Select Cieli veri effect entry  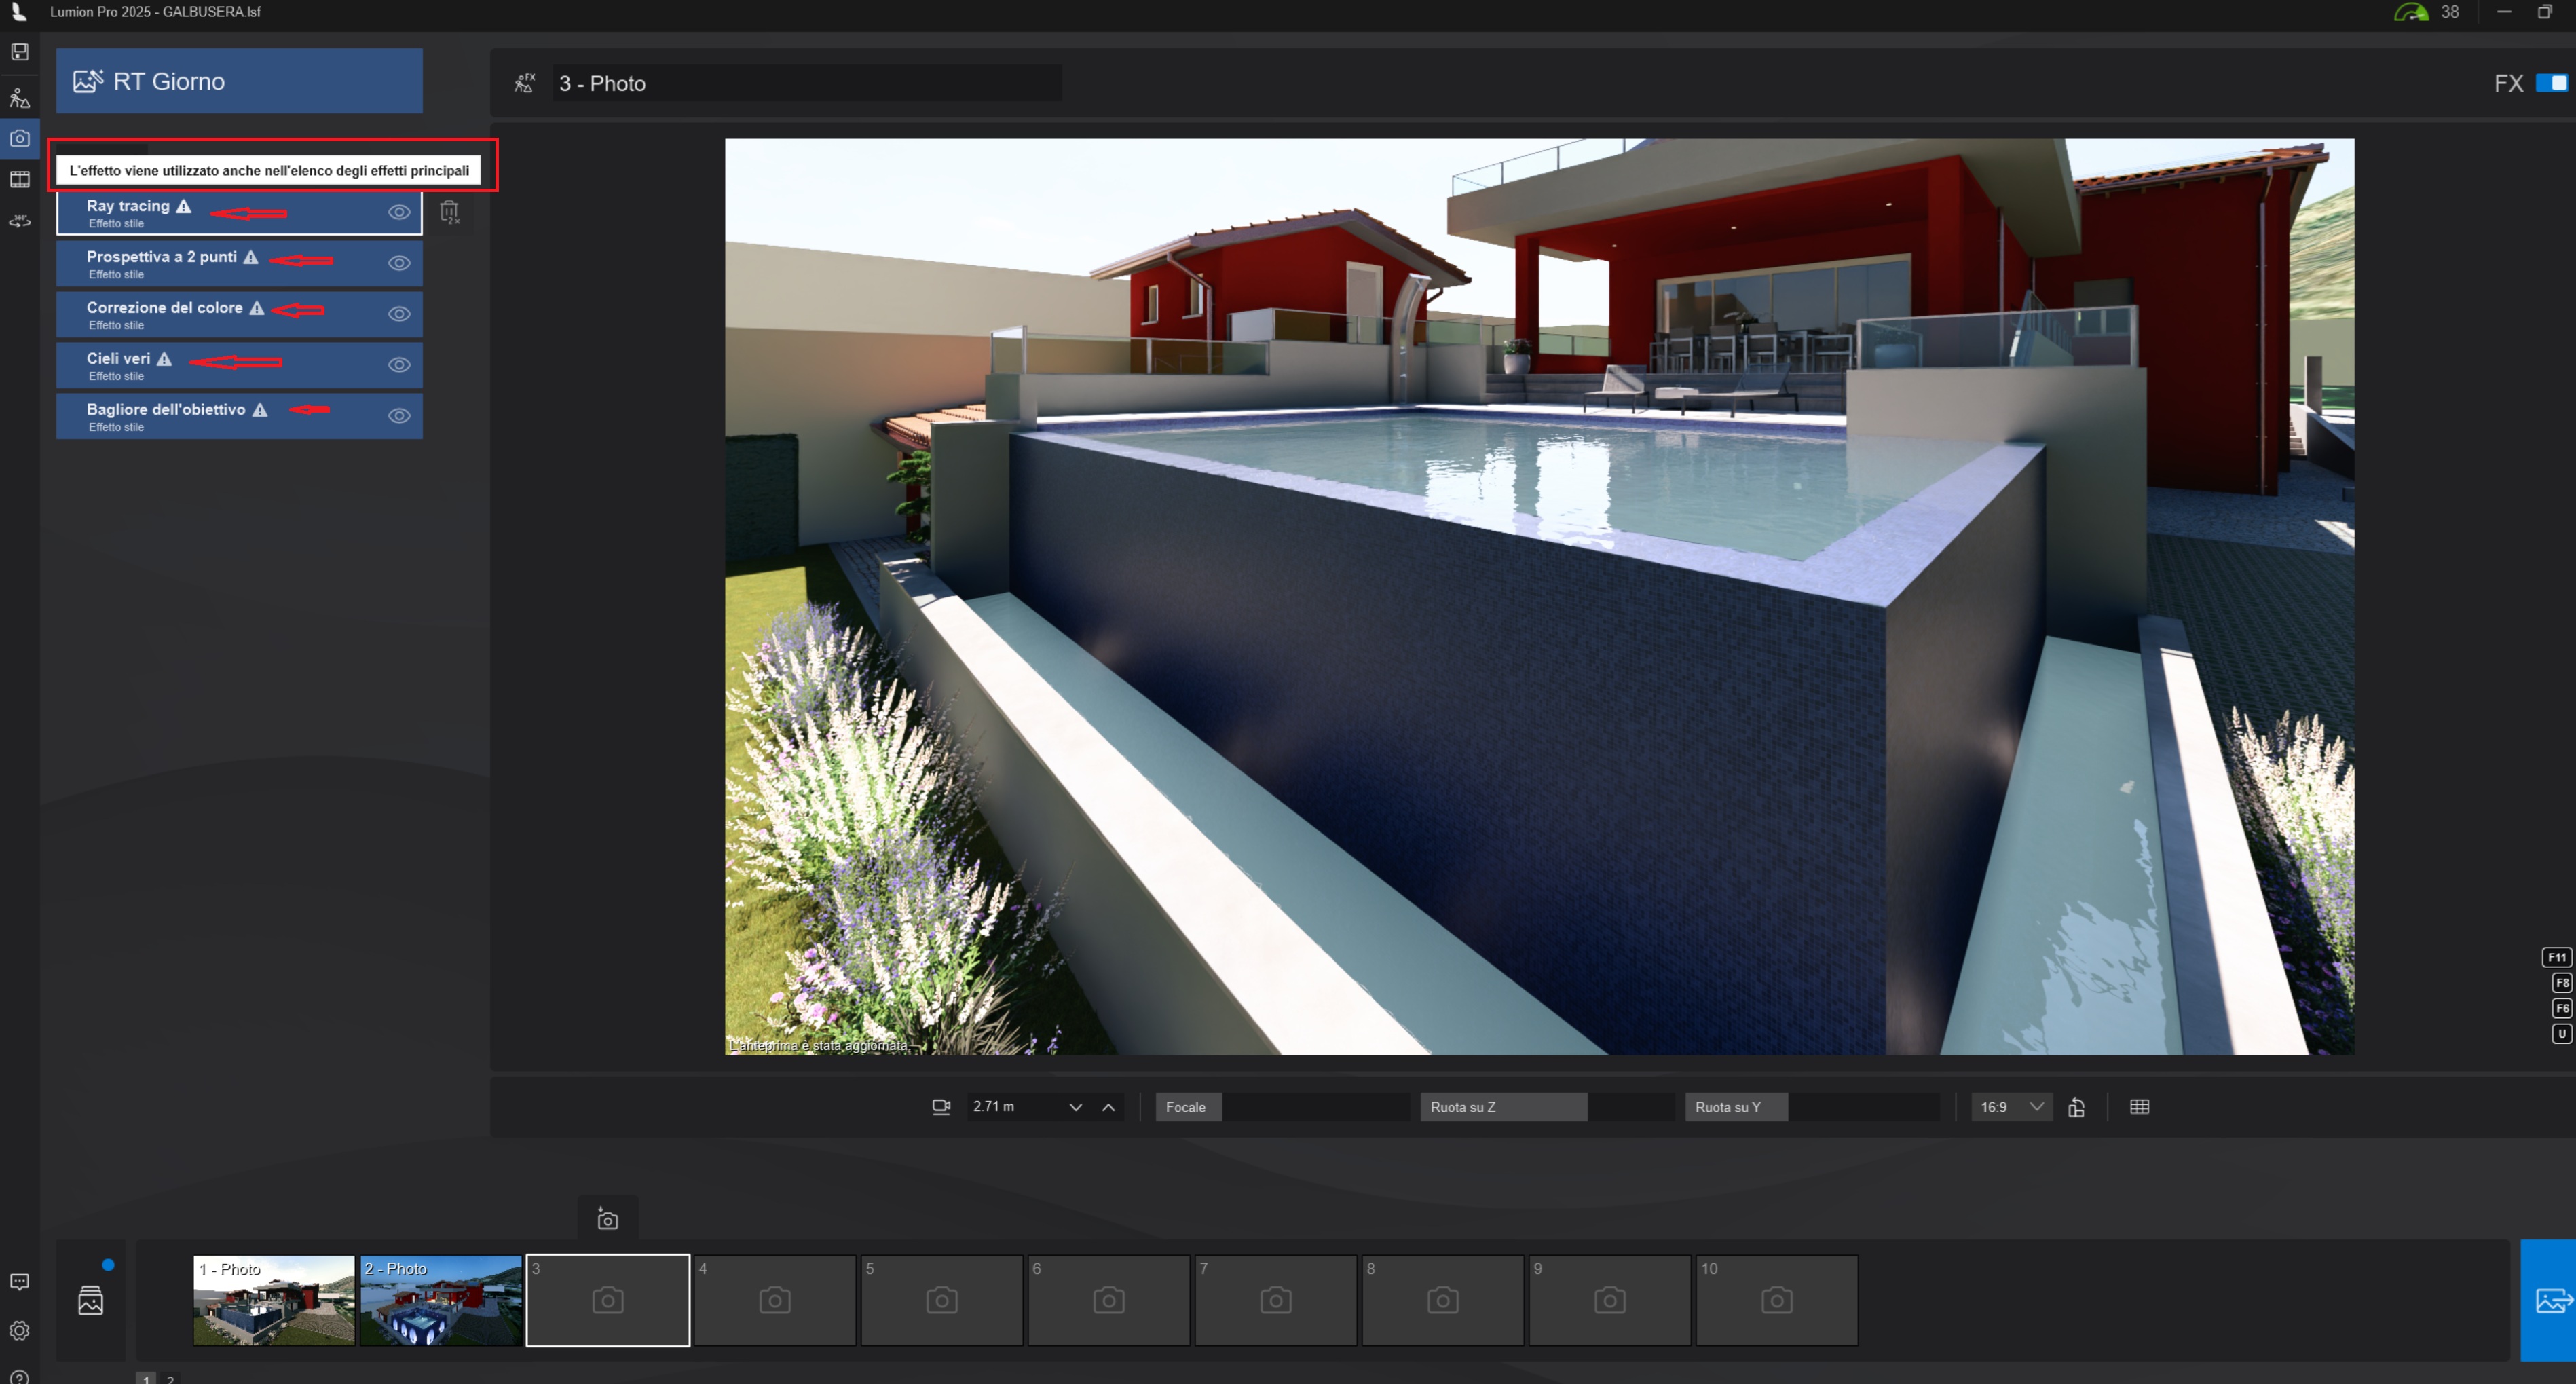pyautogui.click(x=239, y=365)
